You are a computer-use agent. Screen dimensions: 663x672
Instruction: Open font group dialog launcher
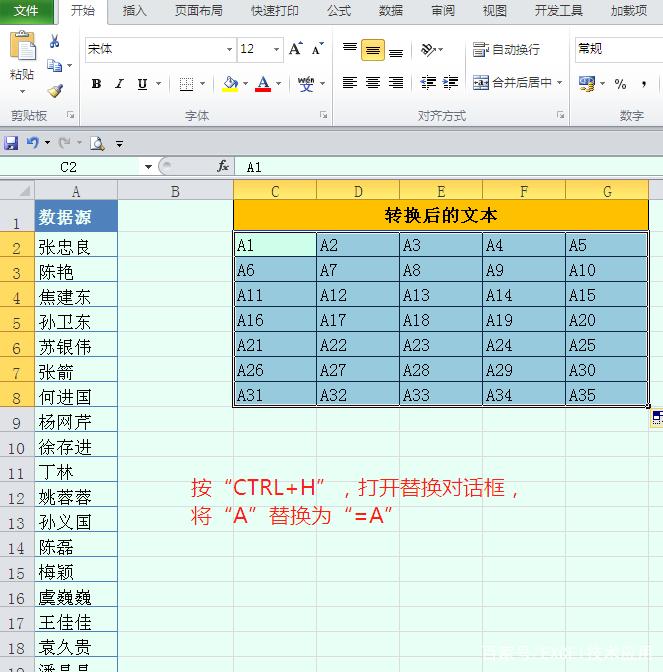[324, 115]
